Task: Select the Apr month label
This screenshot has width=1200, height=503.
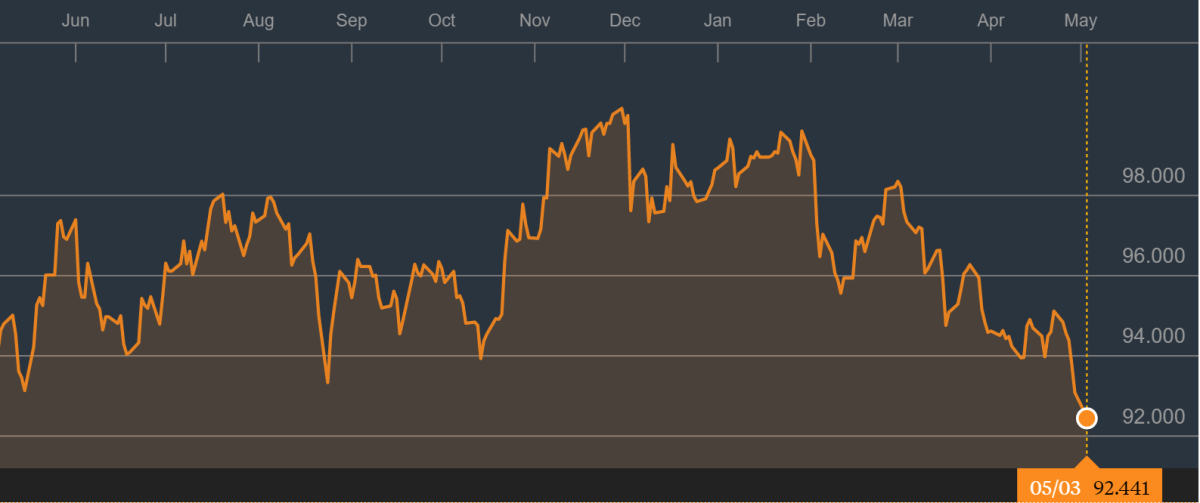Action: click(x=991, y=21)
